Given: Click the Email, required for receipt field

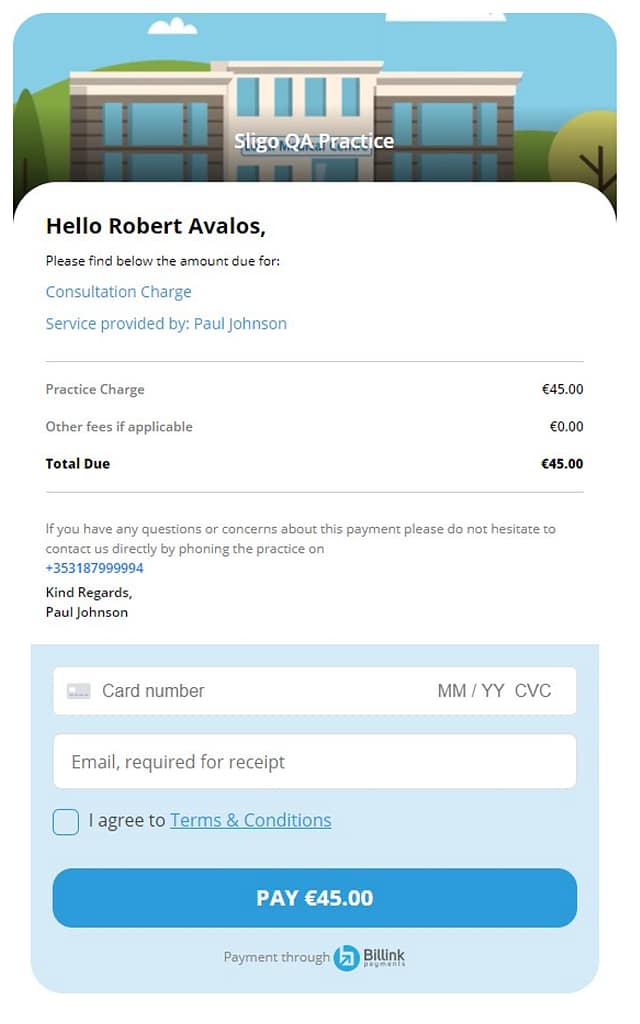Looking at the screenshot, I should [314, 762].
